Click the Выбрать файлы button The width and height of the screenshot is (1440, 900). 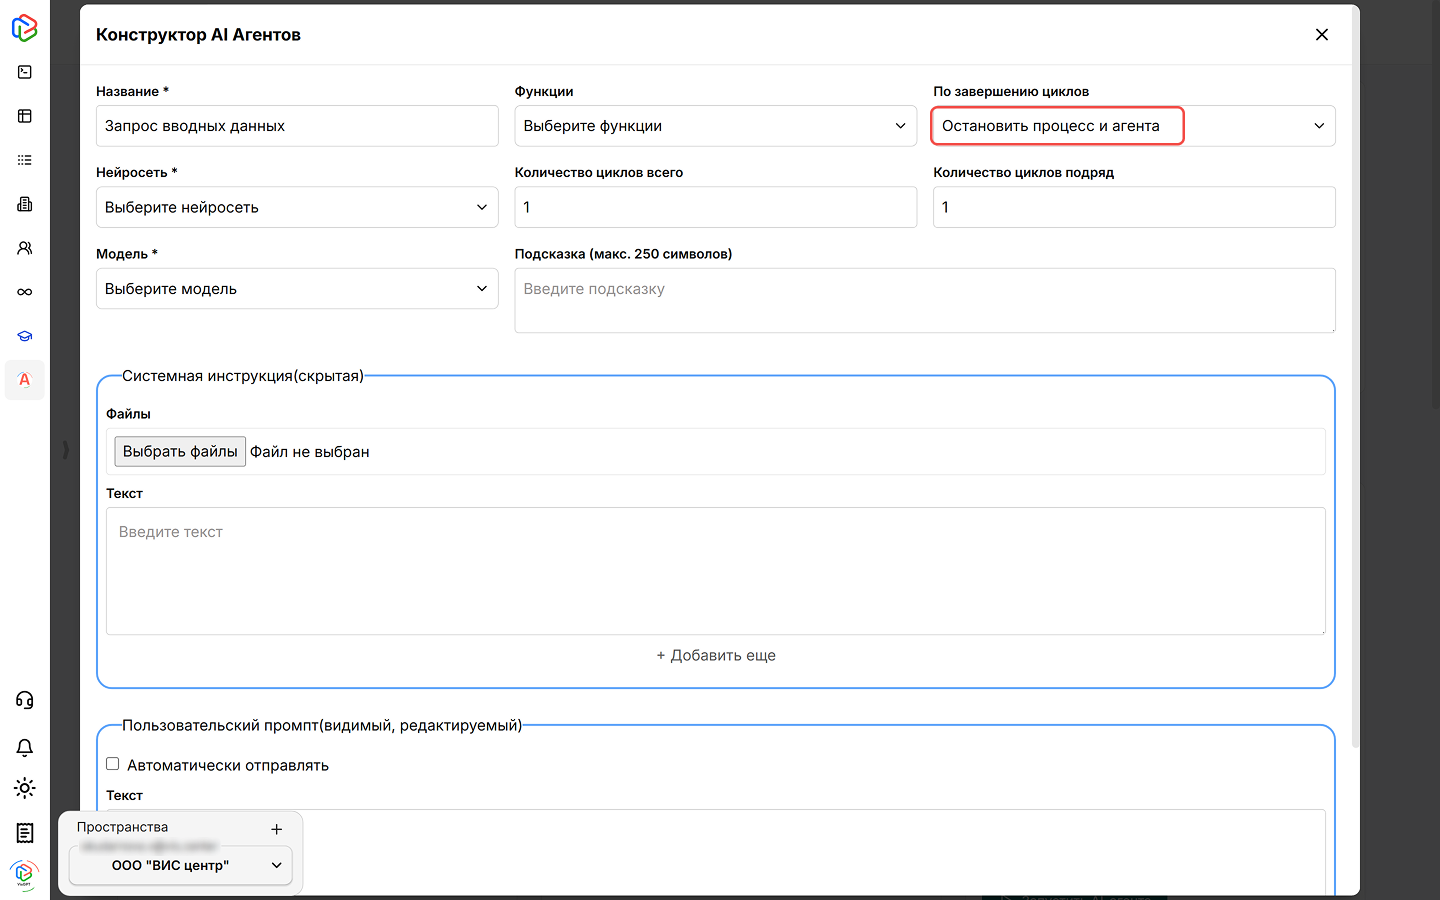[x=180, y=452]
